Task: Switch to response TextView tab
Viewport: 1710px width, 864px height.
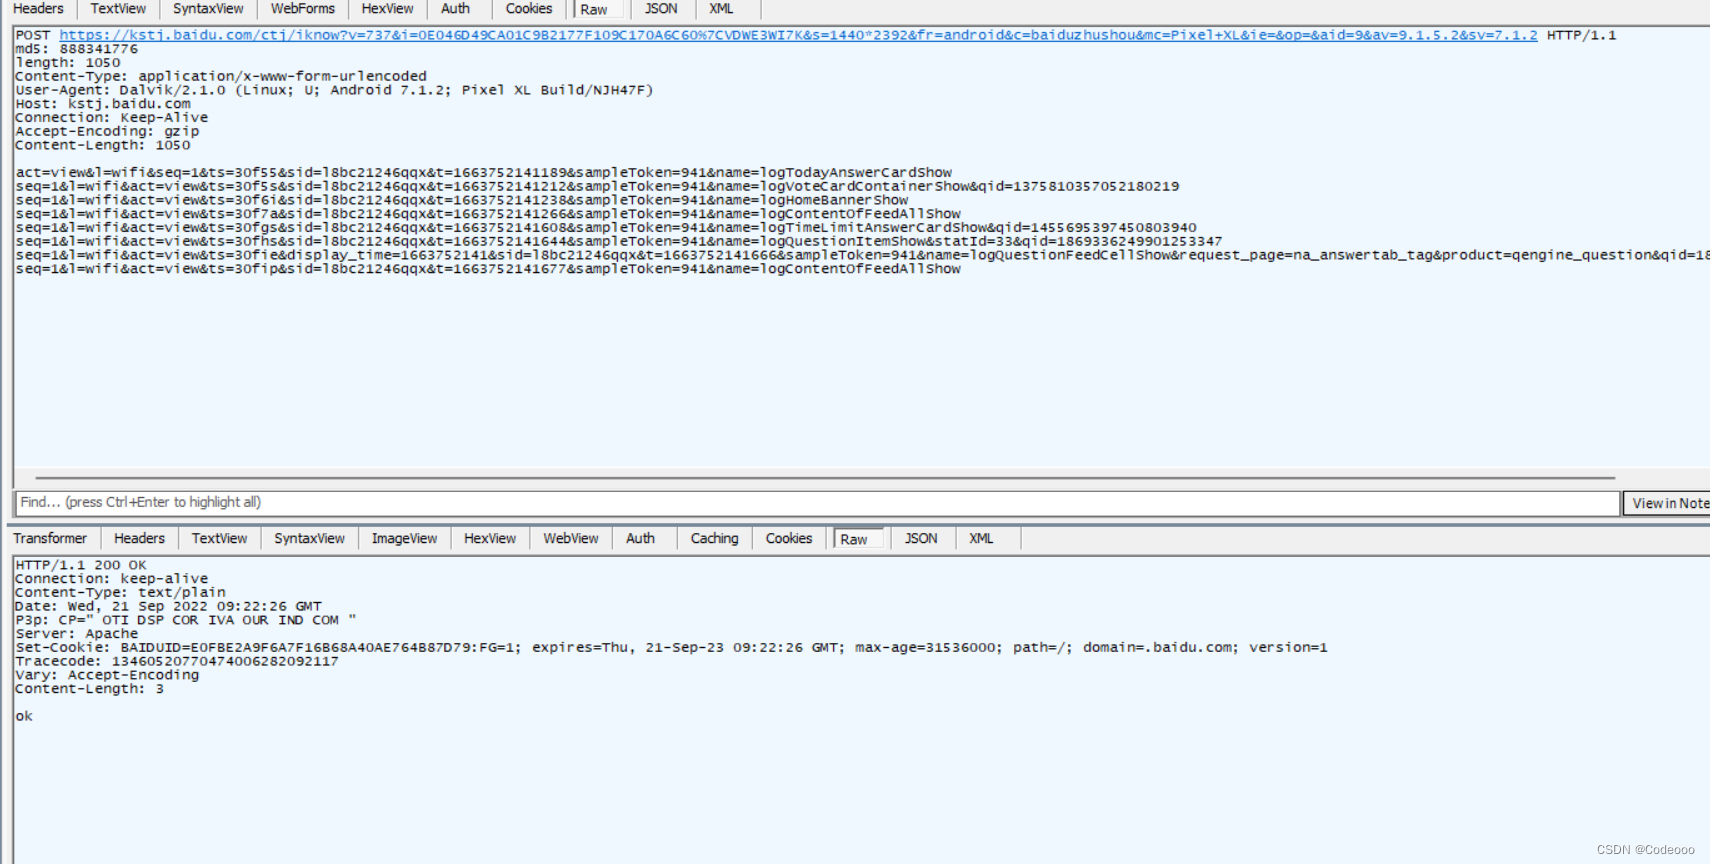Action: point(219,538)
